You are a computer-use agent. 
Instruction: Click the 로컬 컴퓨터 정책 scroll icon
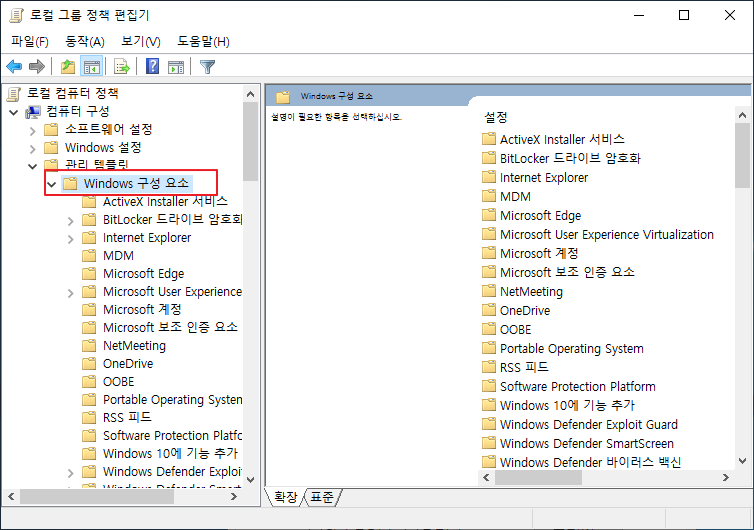(14, 93)
